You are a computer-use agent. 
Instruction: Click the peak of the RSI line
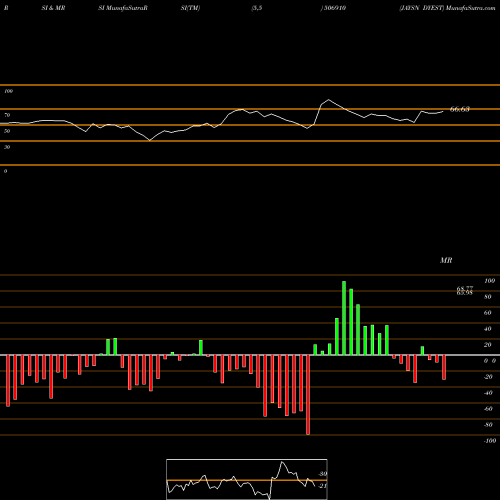pos(329,100)
